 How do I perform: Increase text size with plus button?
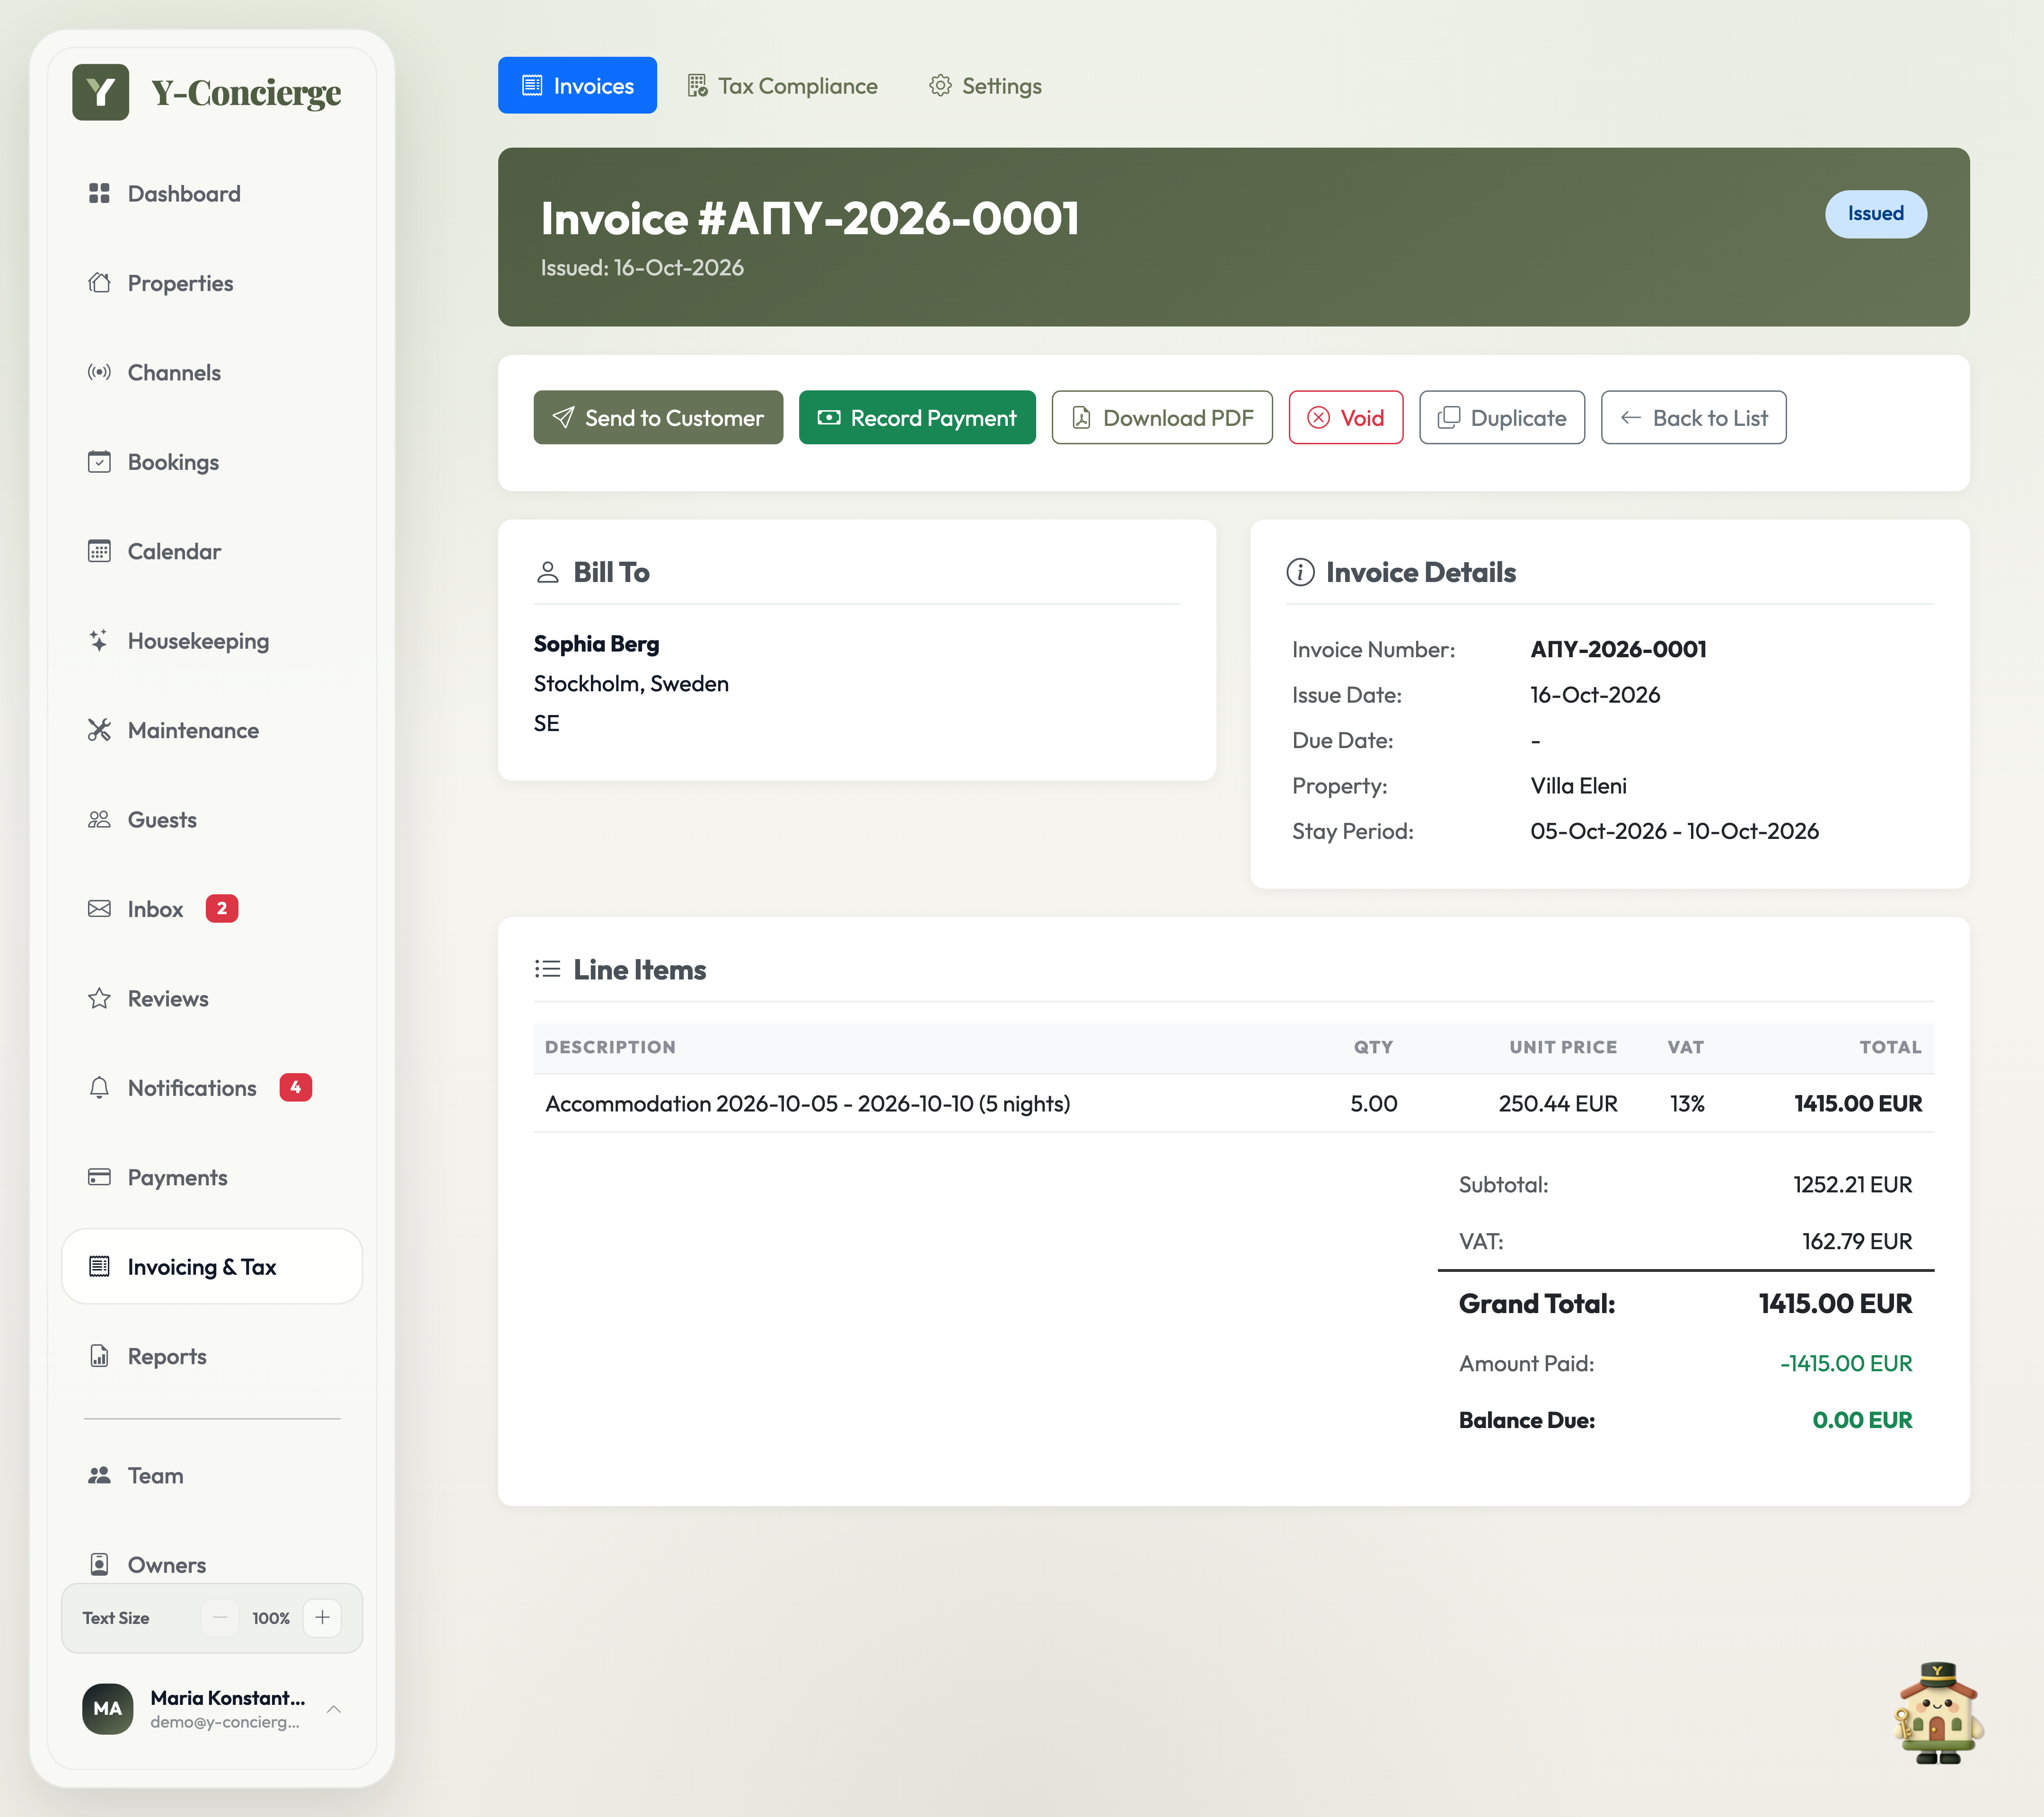point(322,1618)
